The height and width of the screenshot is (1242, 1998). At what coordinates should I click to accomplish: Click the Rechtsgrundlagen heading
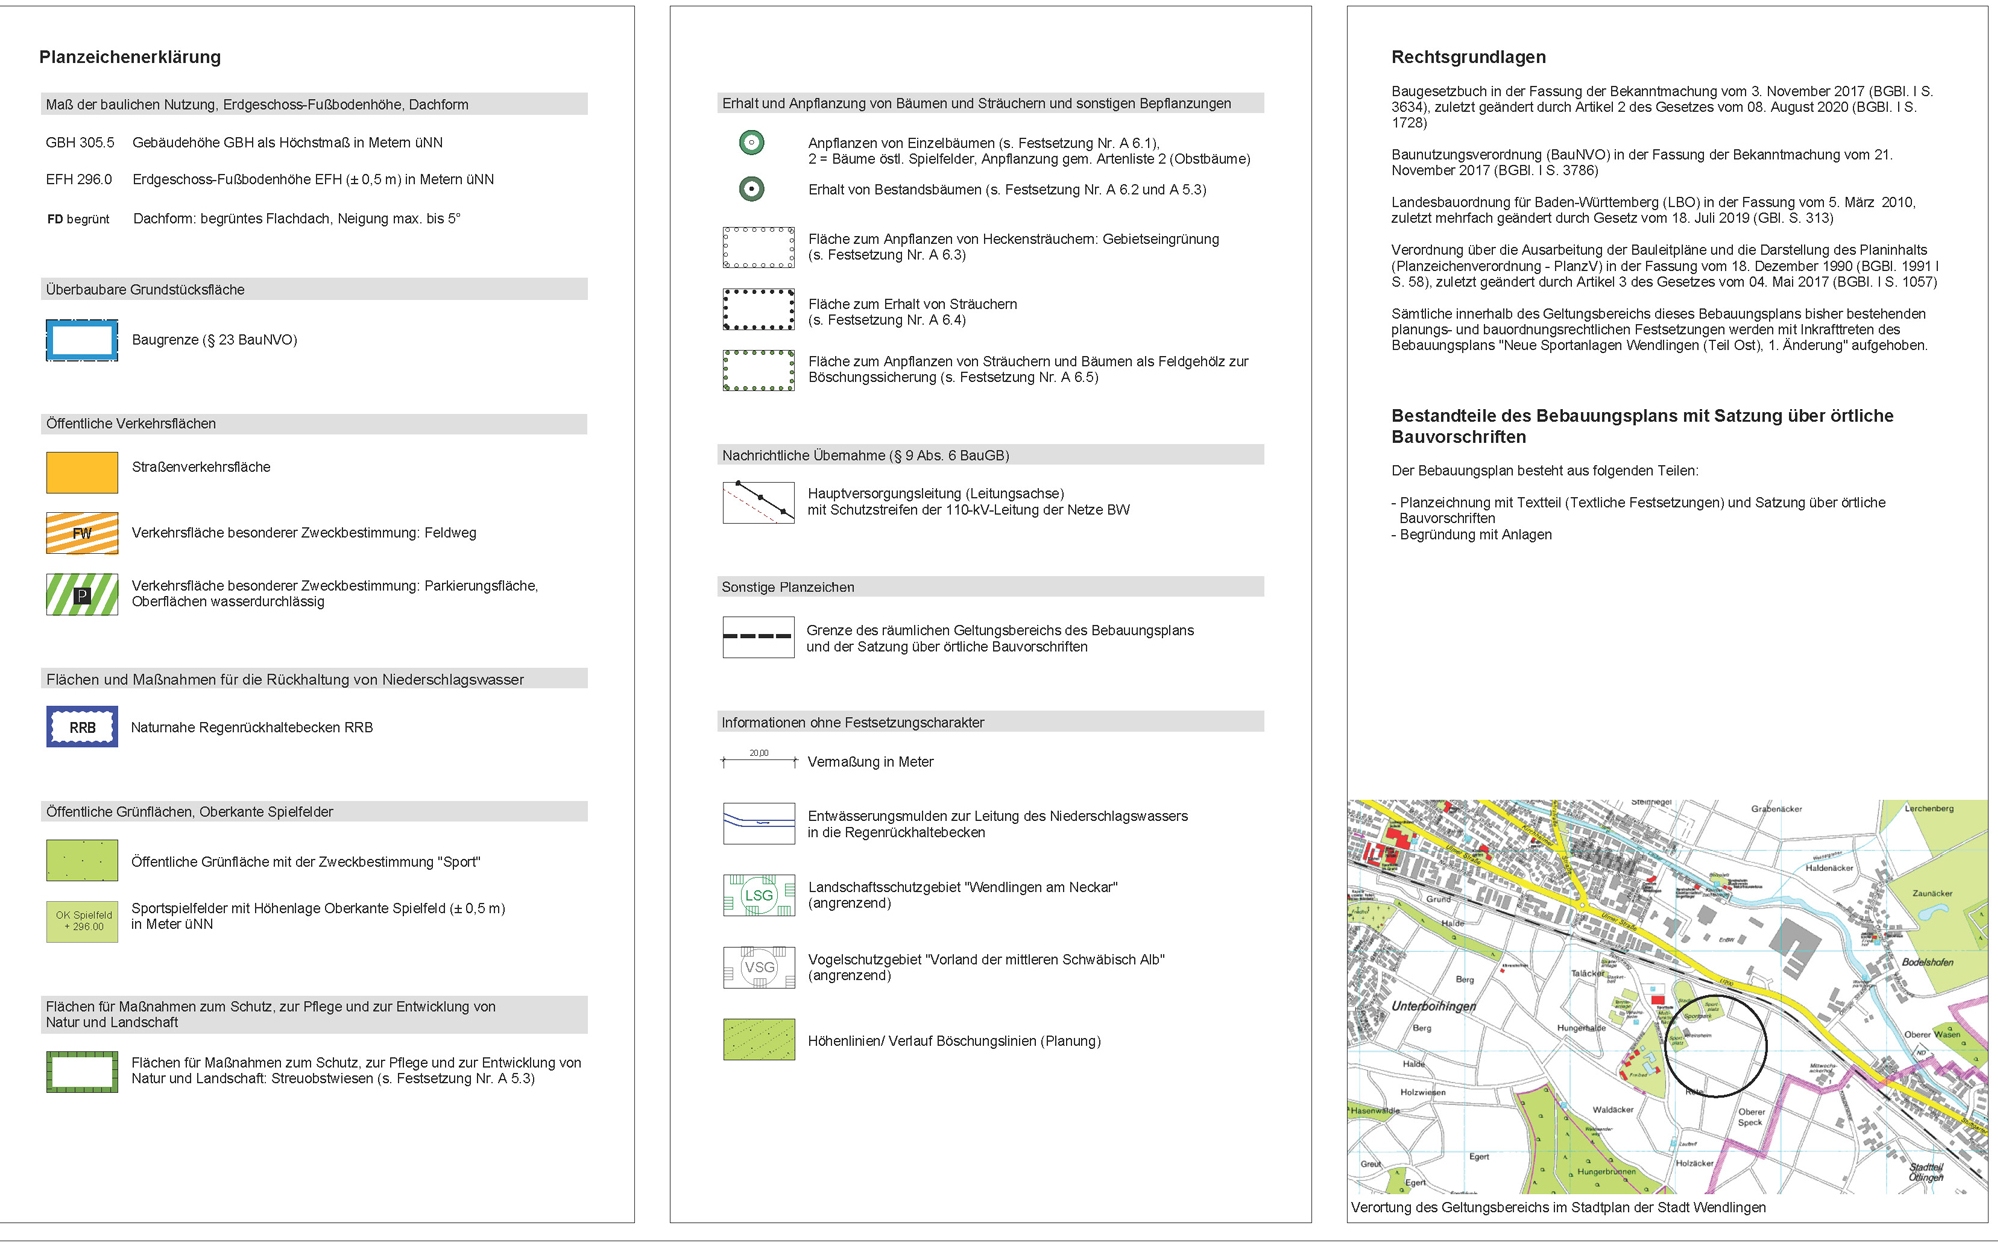point(1468,57)
